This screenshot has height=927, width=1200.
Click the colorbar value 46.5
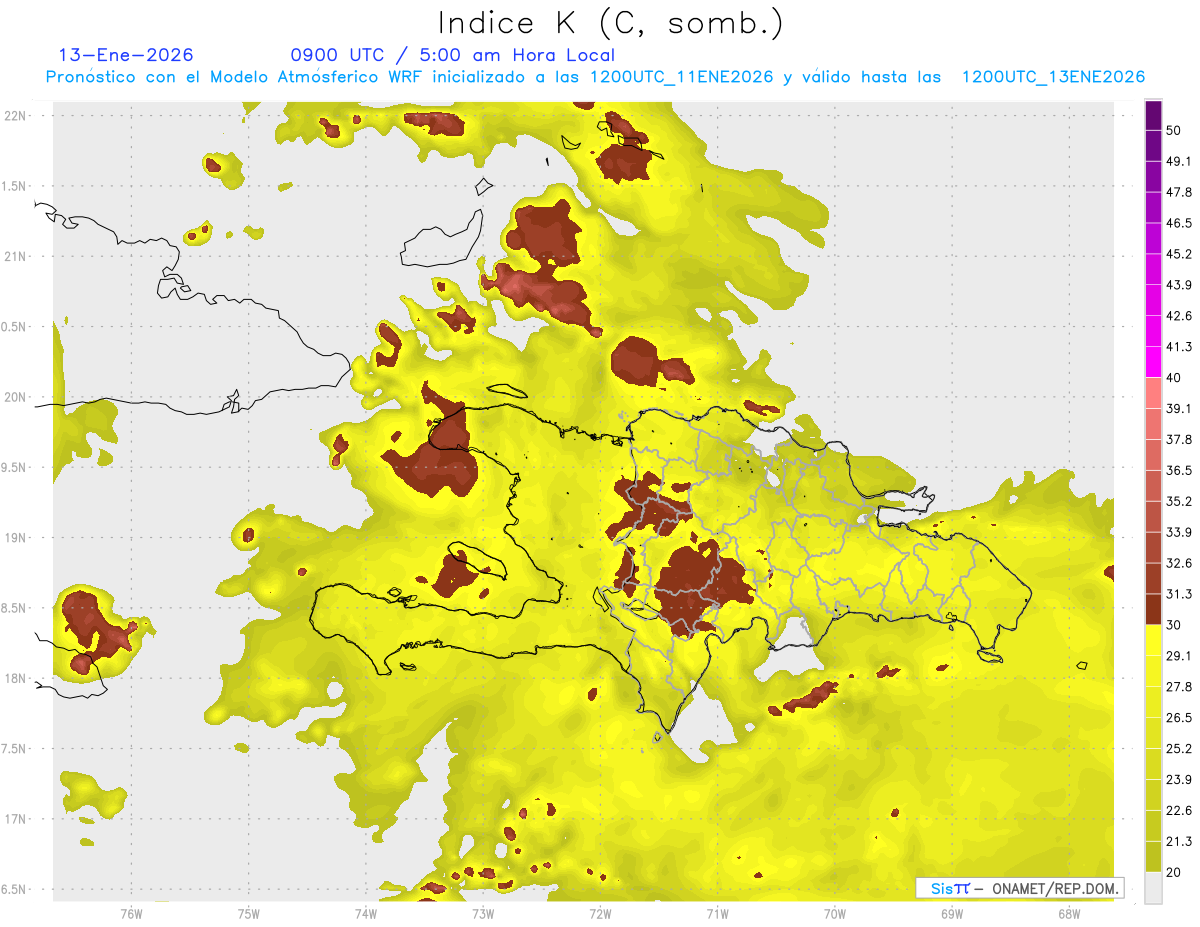click(1179, 223)
